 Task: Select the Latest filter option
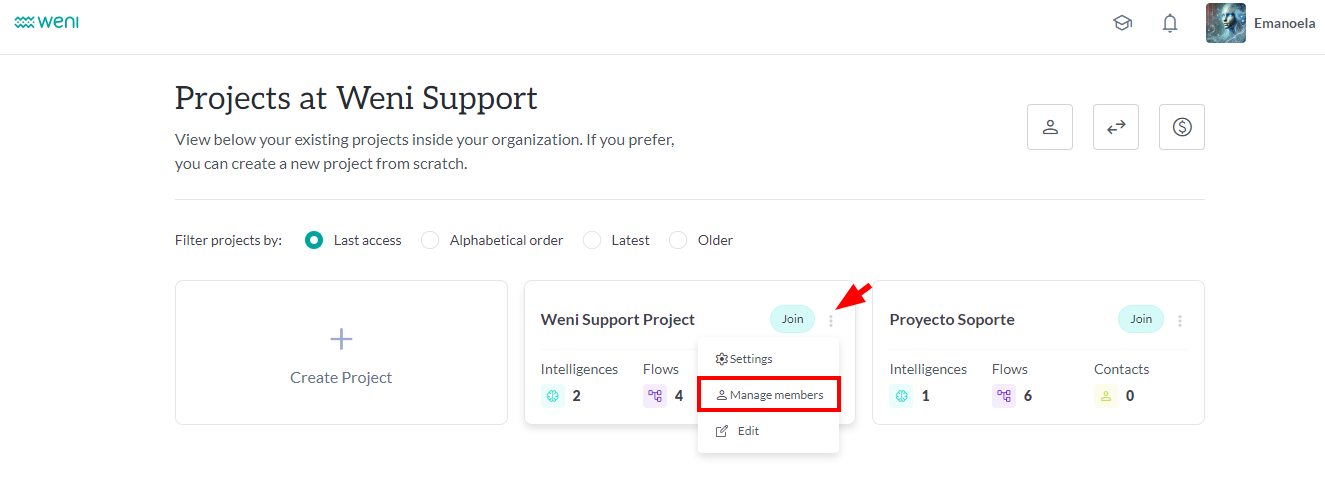[x=592, y=240]
